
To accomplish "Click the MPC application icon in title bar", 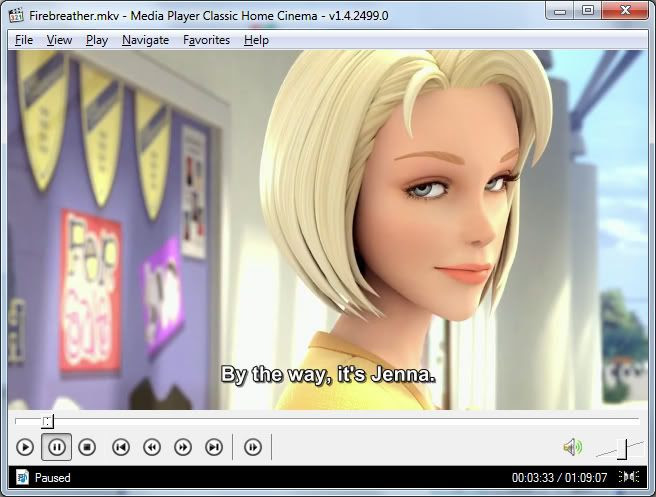I will tap(16, 15).
